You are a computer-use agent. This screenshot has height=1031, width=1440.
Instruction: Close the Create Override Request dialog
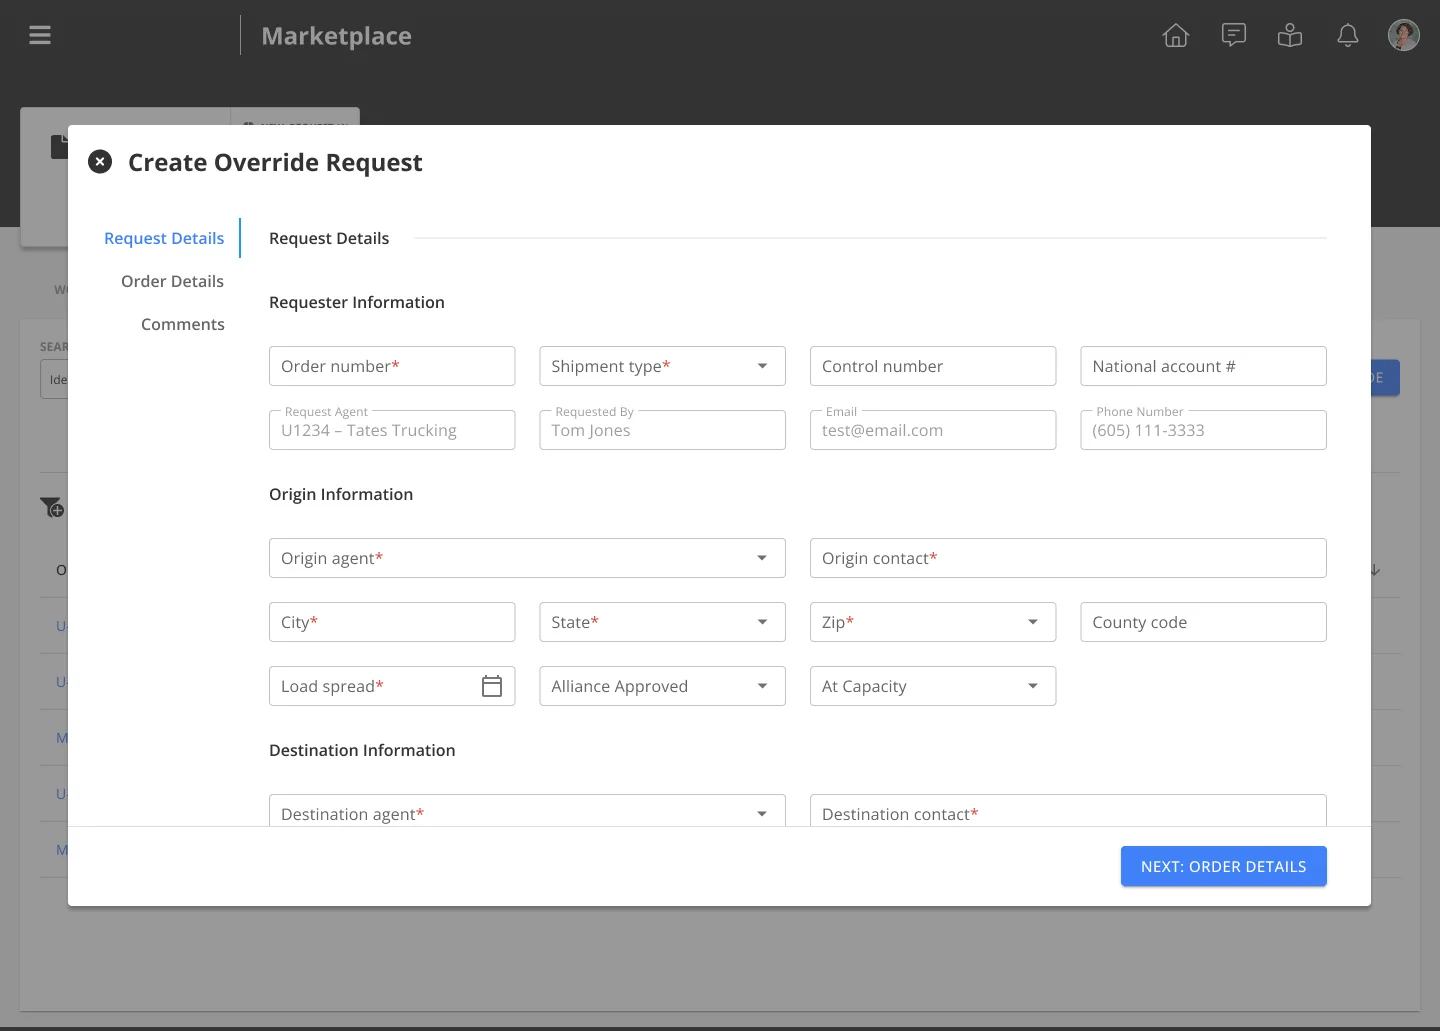(100, 162)
